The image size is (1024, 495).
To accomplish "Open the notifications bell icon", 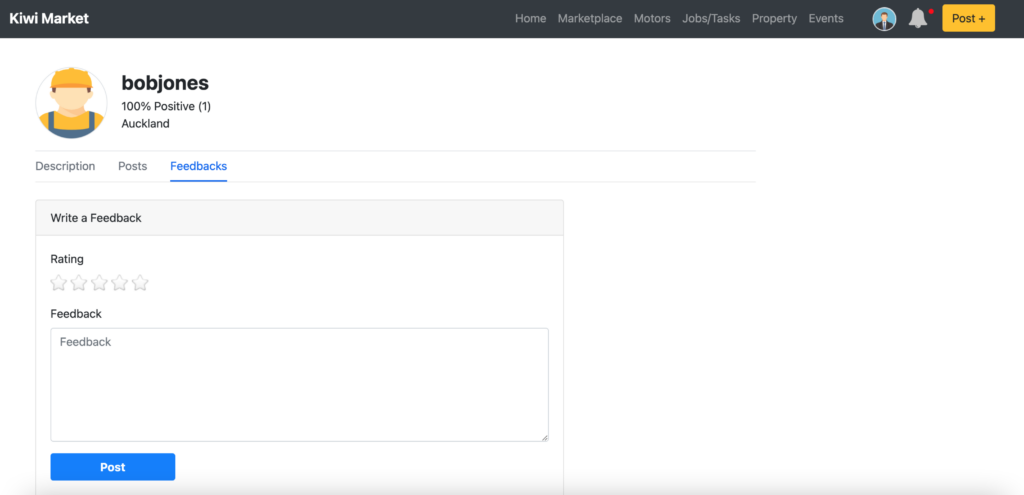I will pyautogui.click(x=918, y=18).
